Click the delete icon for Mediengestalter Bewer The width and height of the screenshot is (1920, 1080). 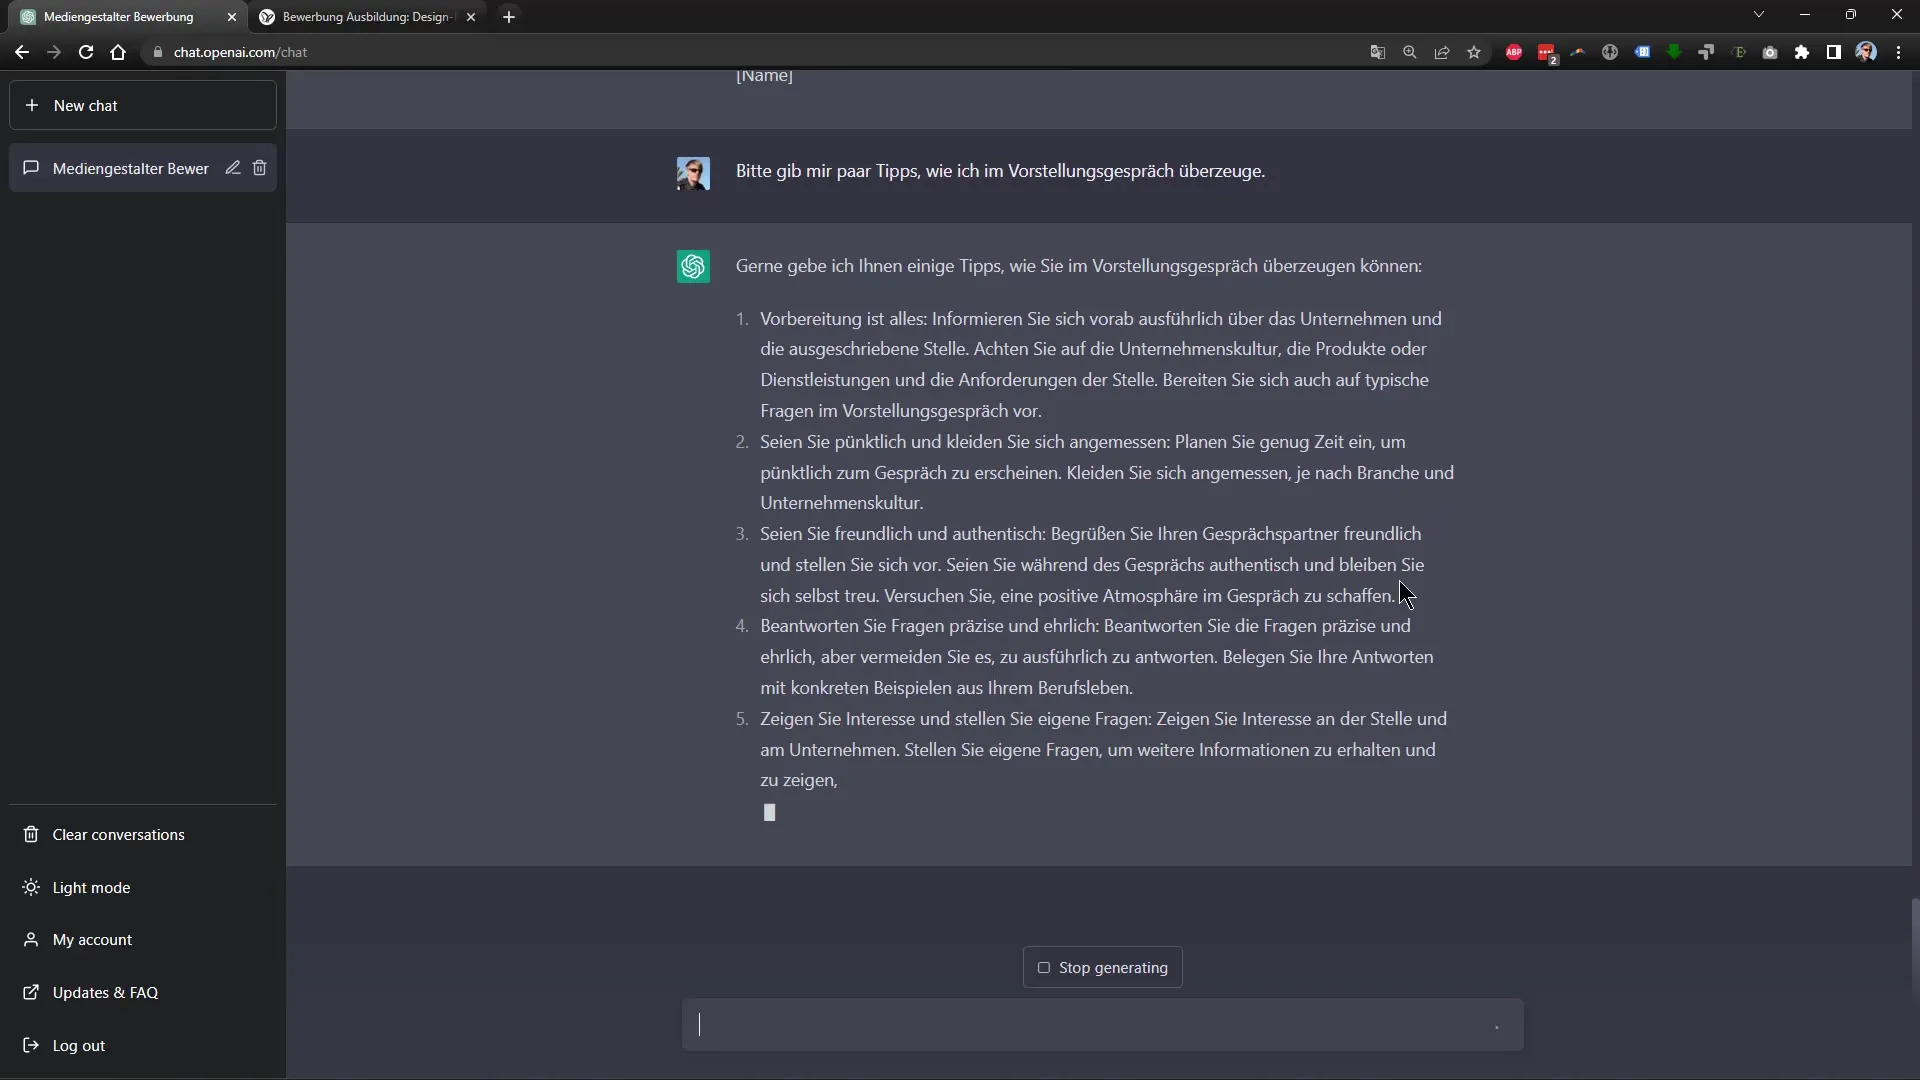(x=260, y=167)
